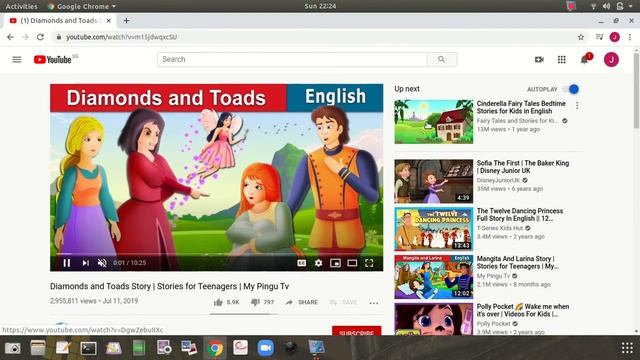Viewport: 640px width, 360px height.
Task: Click the search magnifier button
Action: pyautogui.click(x=441, y=60)
